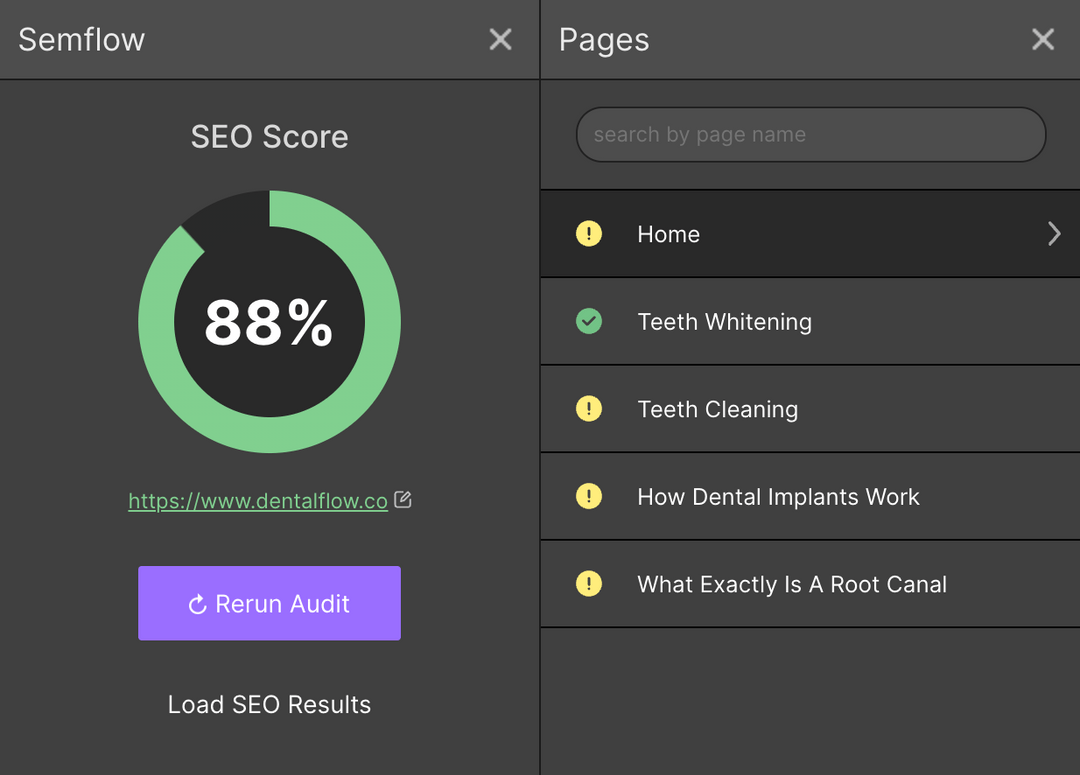Select the What Exactly Is A Root Canal page

click(x=800, y=584)
